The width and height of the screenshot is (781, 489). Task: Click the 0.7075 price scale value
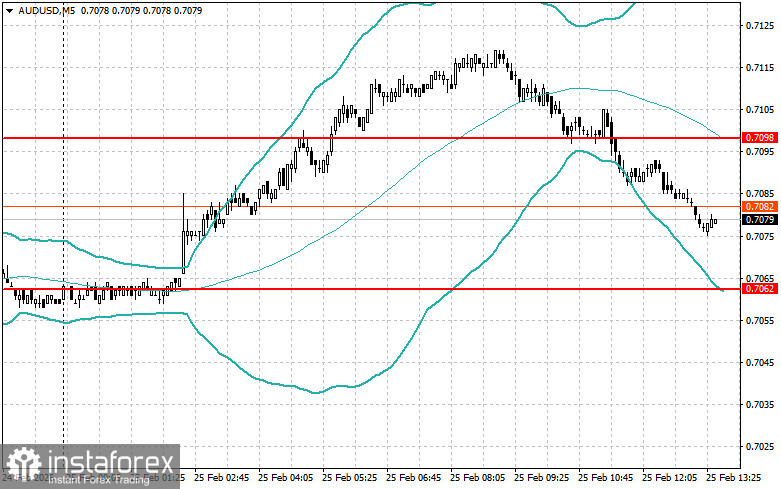760,236
